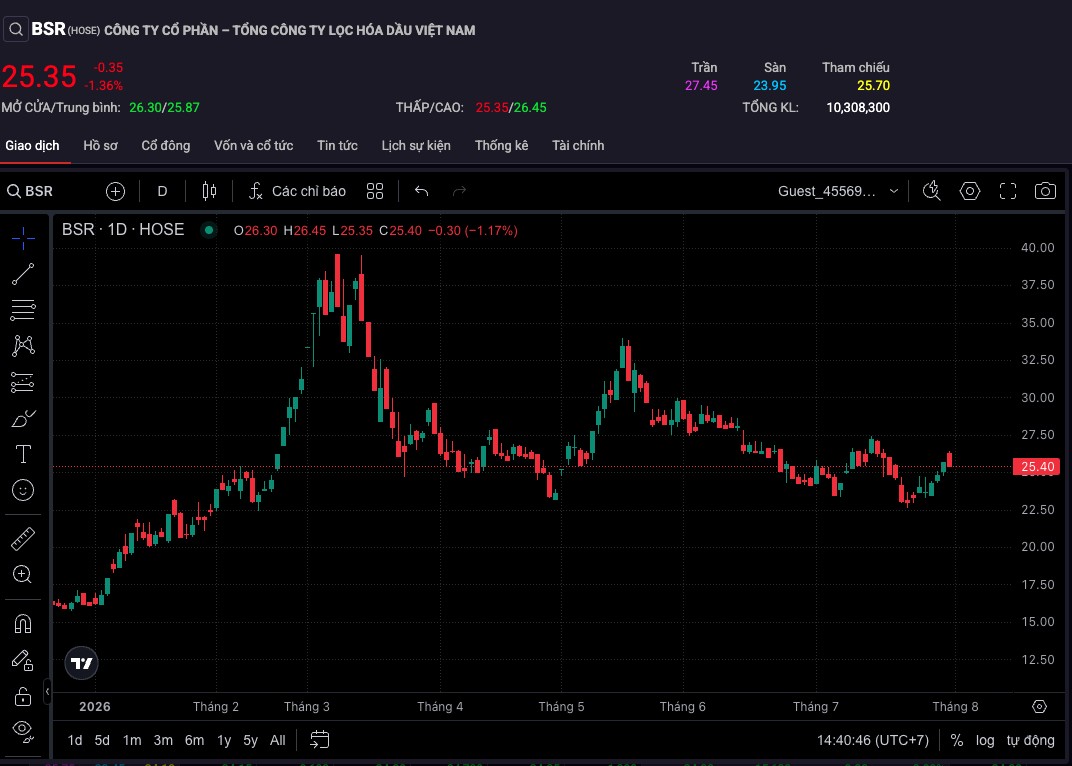This screenshot has height=766, width=1072.
Task: Open Các chỉ báo indicators button
Action: coord(297,191)
